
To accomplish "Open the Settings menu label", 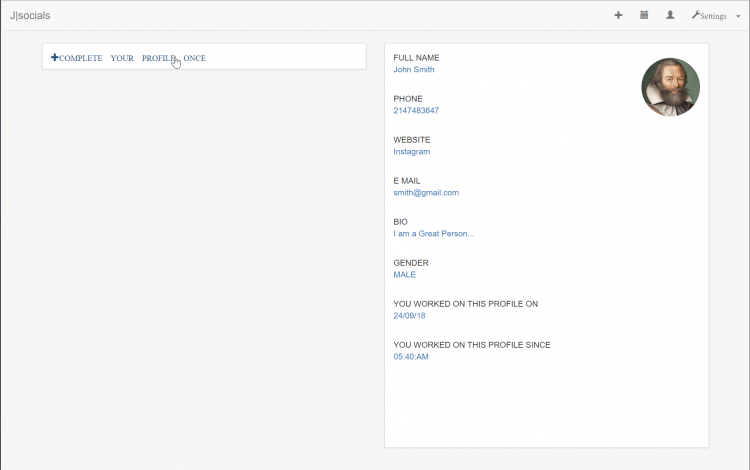I will [x=713, y=16].
